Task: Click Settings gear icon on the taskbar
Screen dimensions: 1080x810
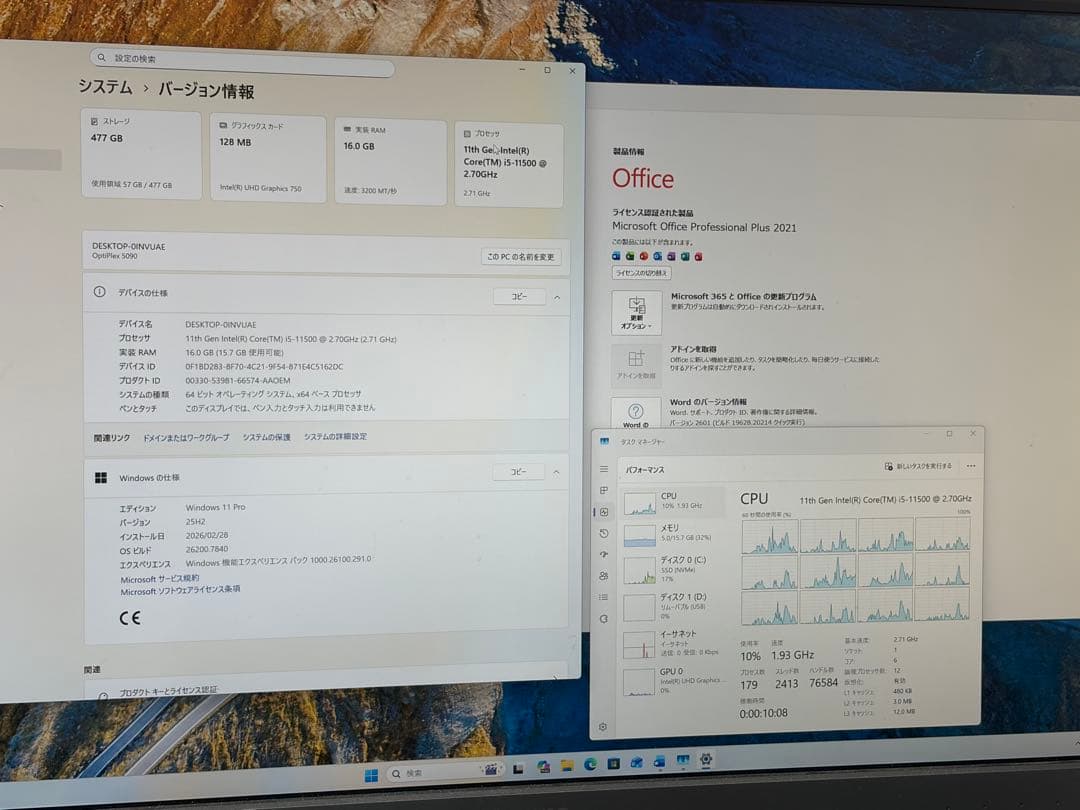Action: 706,760
